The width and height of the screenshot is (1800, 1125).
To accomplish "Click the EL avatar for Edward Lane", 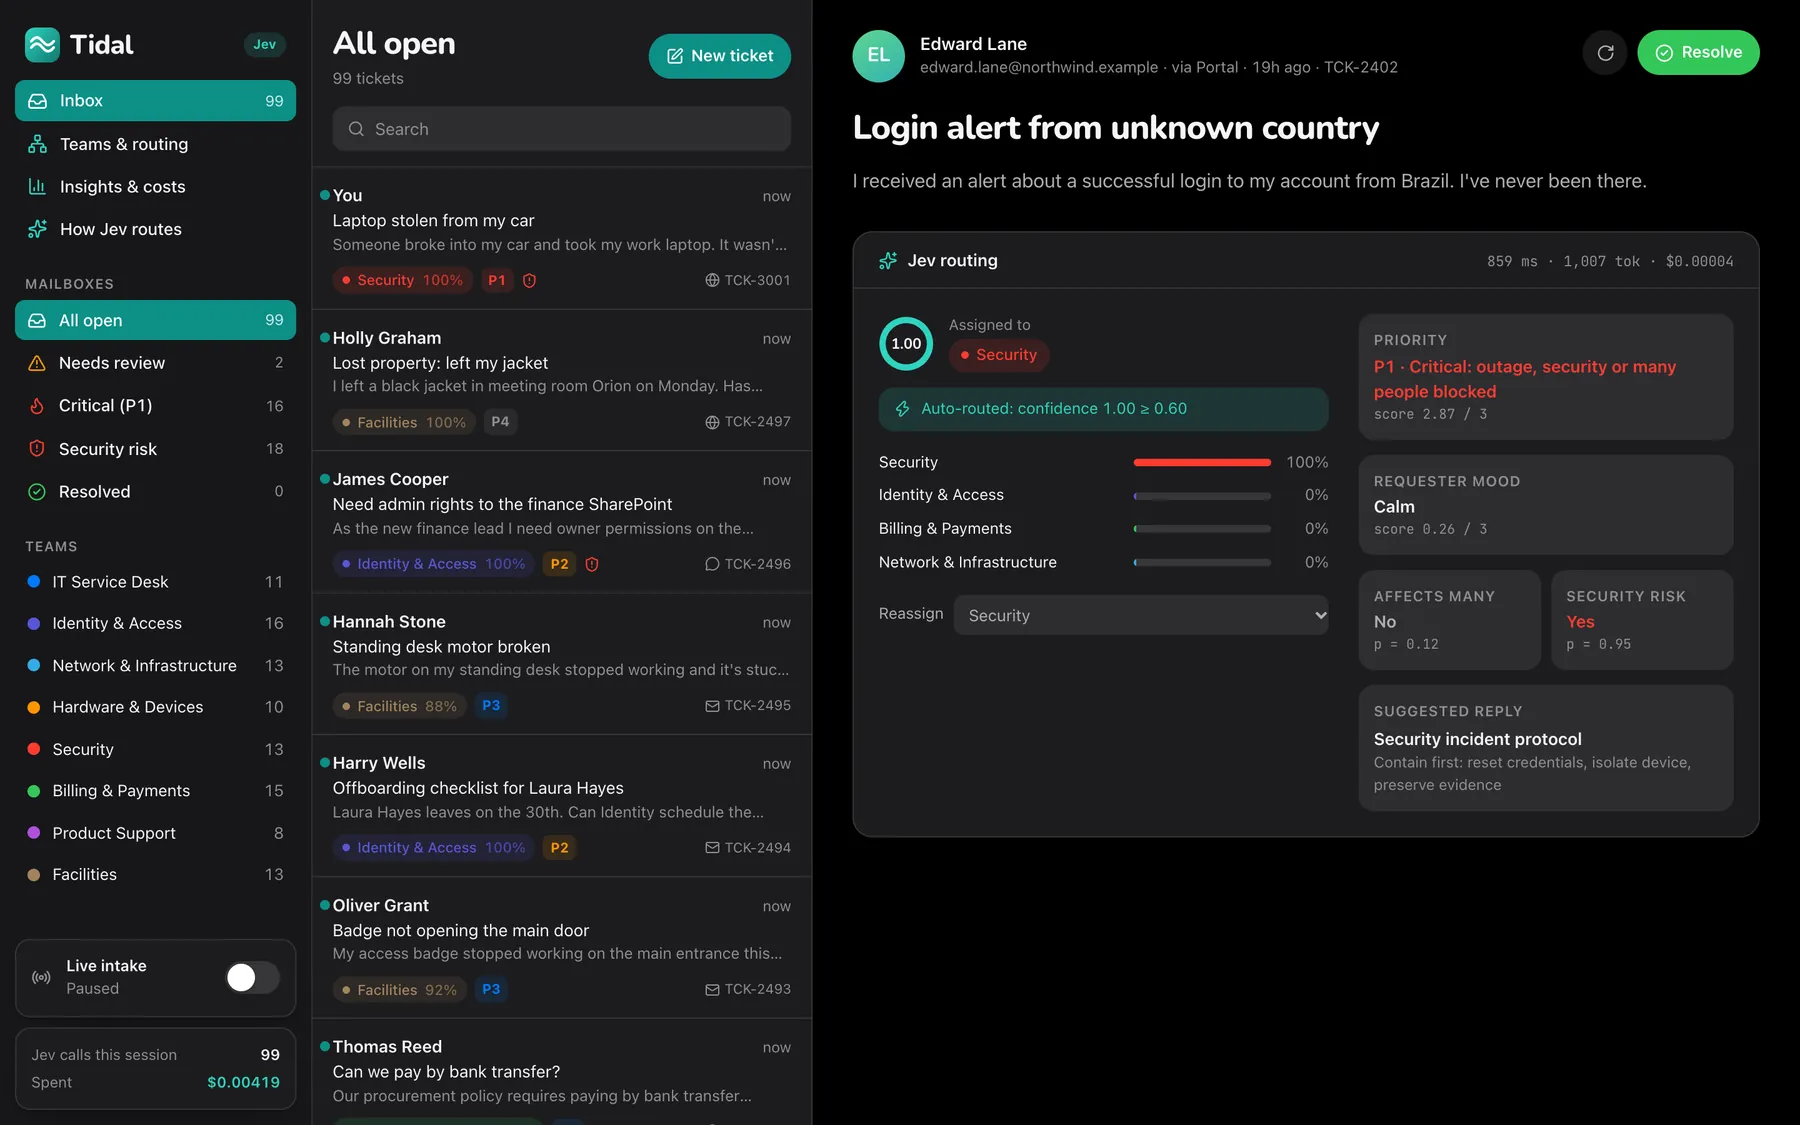I will coord(878,55).
